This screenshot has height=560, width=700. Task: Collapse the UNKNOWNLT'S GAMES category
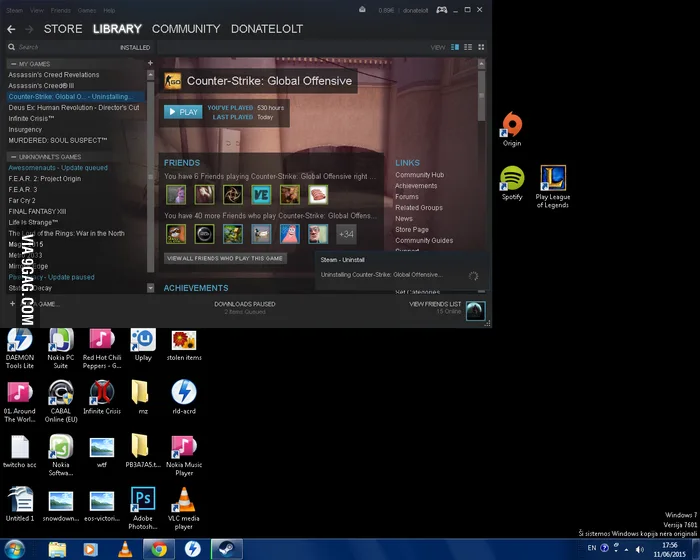click(x=14, y=157)
